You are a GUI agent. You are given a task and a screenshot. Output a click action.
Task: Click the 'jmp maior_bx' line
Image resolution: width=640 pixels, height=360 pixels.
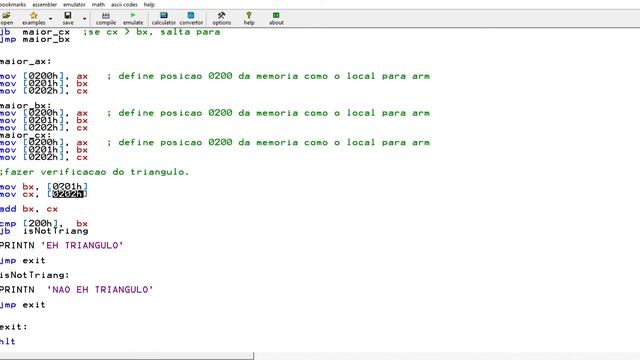(x=35, y=40)
